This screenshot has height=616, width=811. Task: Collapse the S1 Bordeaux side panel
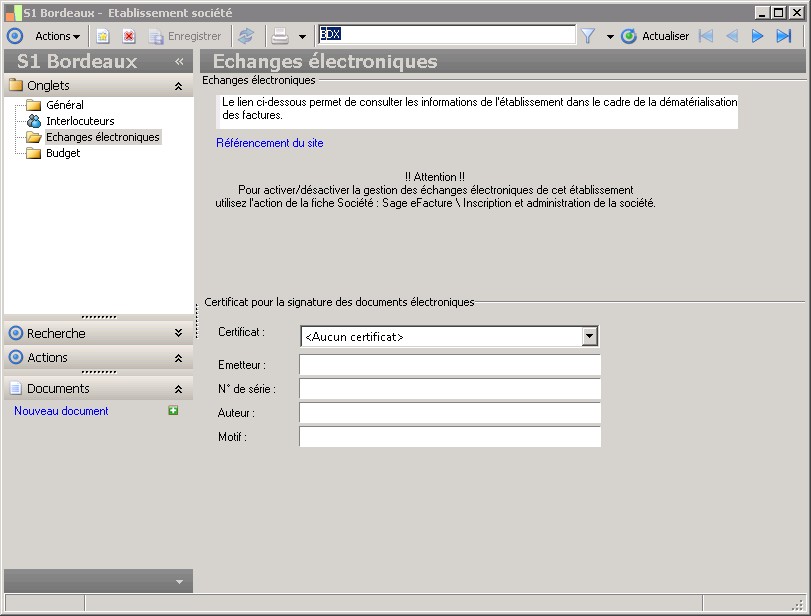[x=179, y=62]
